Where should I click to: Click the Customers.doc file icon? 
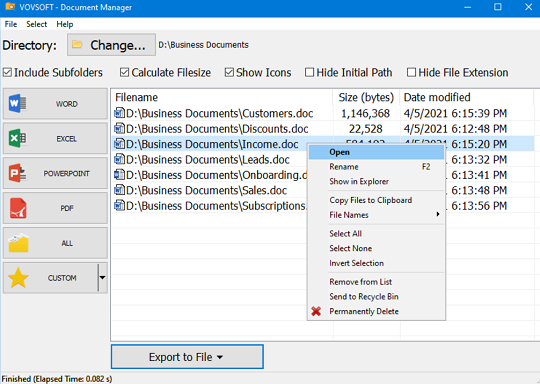(x=119, y=113)
